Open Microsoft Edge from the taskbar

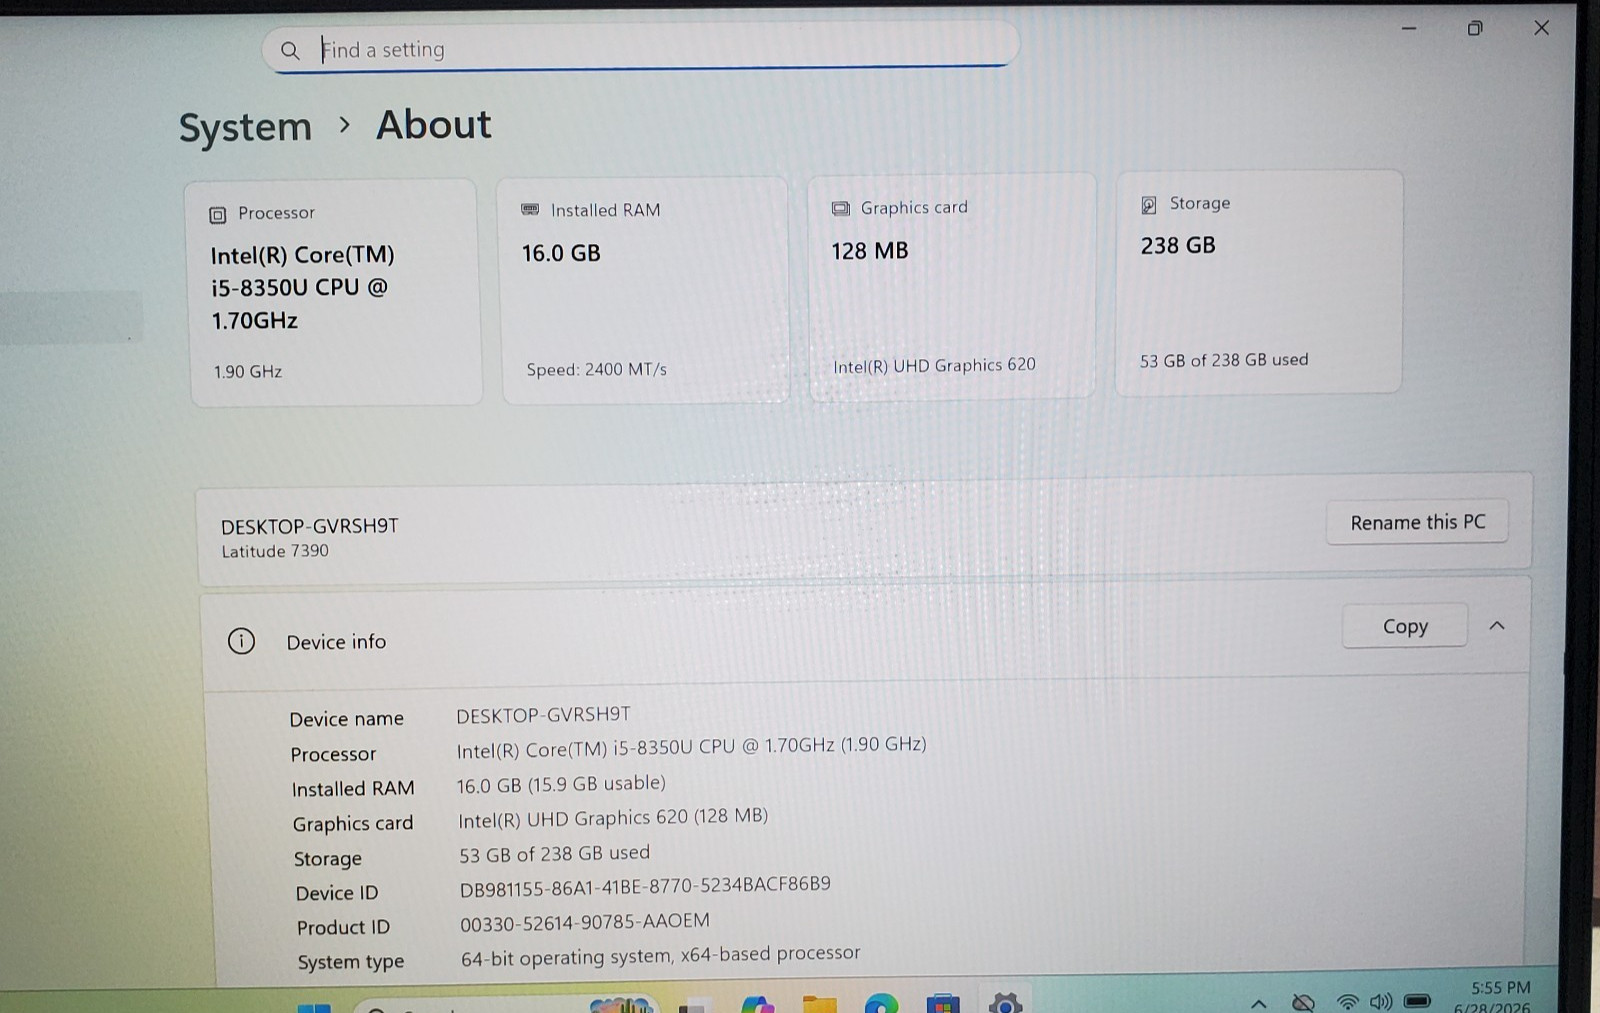point(881,1003)
